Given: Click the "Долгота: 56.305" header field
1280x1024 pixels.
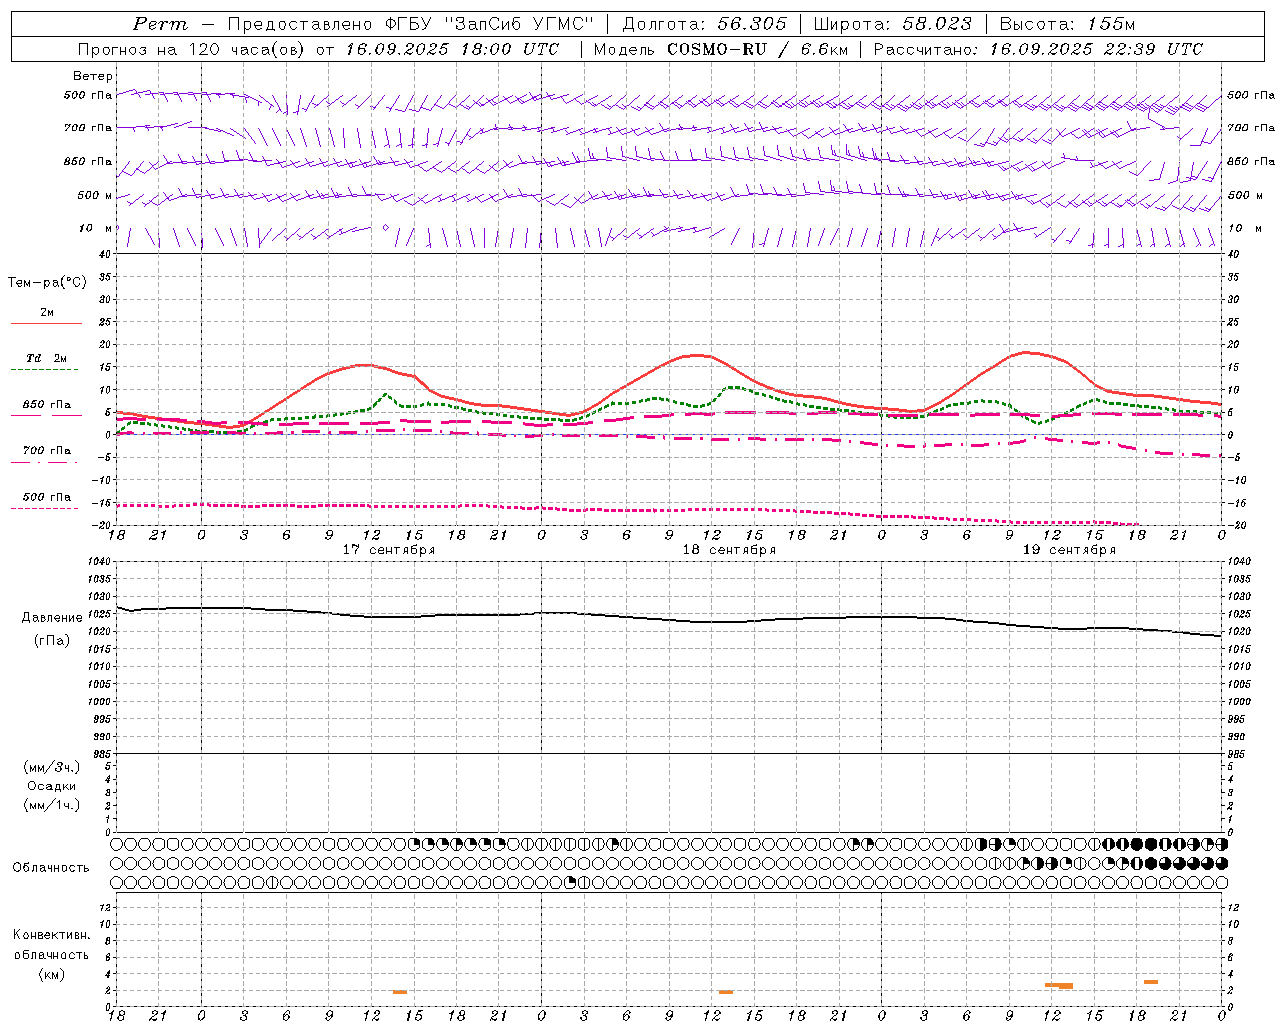Looking at the screenshot, I should click(x=705, y=24).
